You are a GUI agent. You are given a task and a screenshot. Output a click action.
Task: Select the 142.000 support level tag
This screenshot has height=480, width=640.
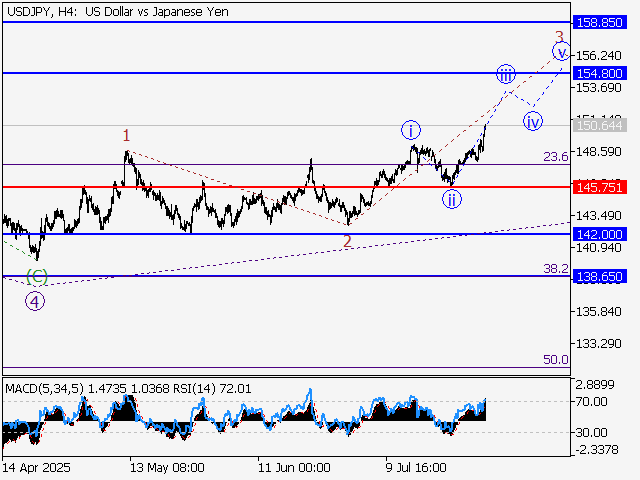600,234
